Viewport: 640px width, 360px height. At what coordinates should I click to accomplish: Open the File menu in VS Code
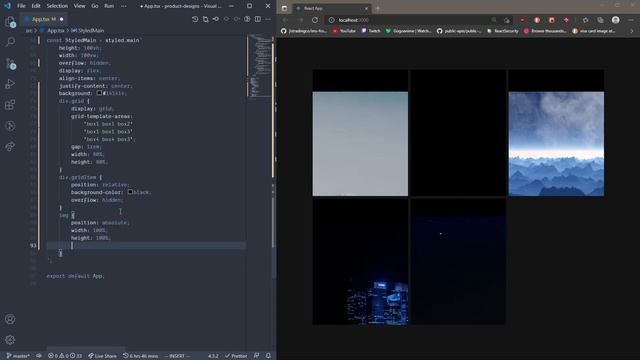pos(21,6)
